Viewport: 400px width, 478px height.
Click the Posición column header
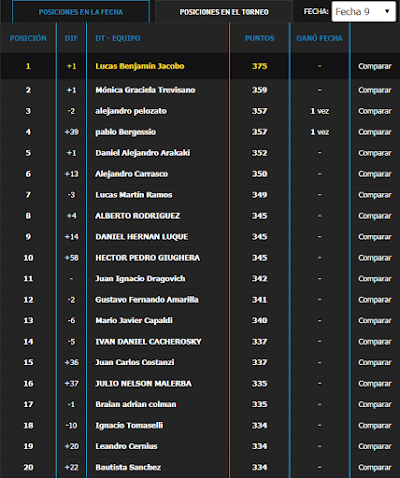pyautogui.click(x=28, y=38)
